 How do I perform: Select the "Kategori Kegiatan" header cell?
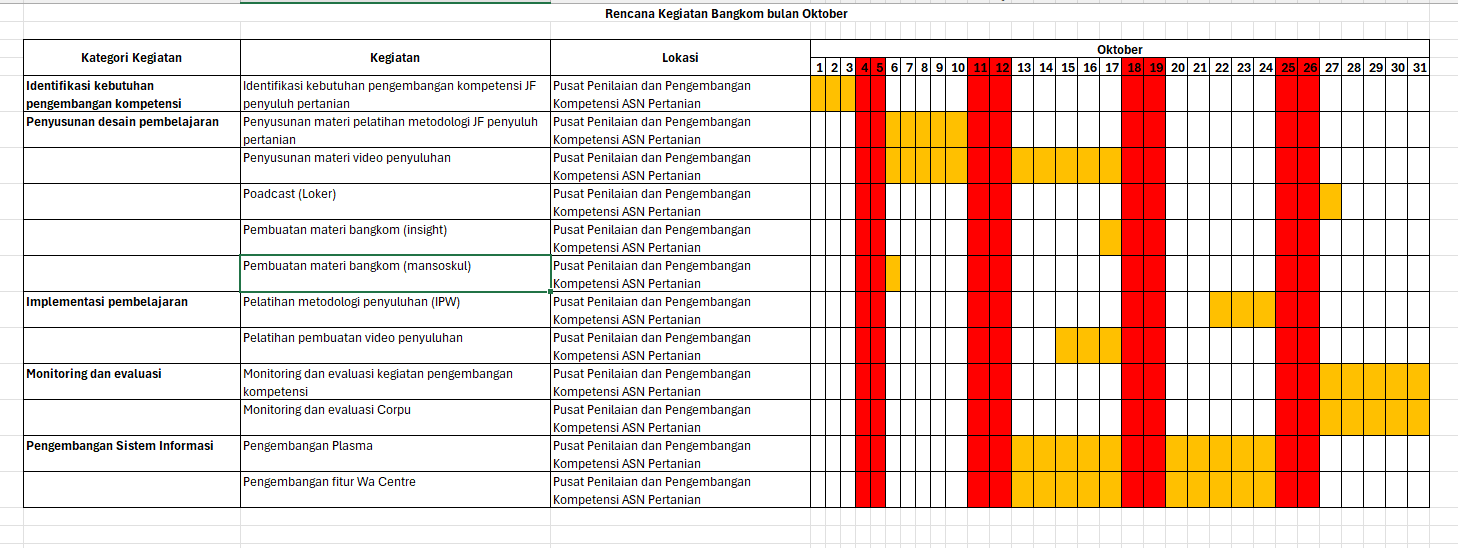[132, 58]
